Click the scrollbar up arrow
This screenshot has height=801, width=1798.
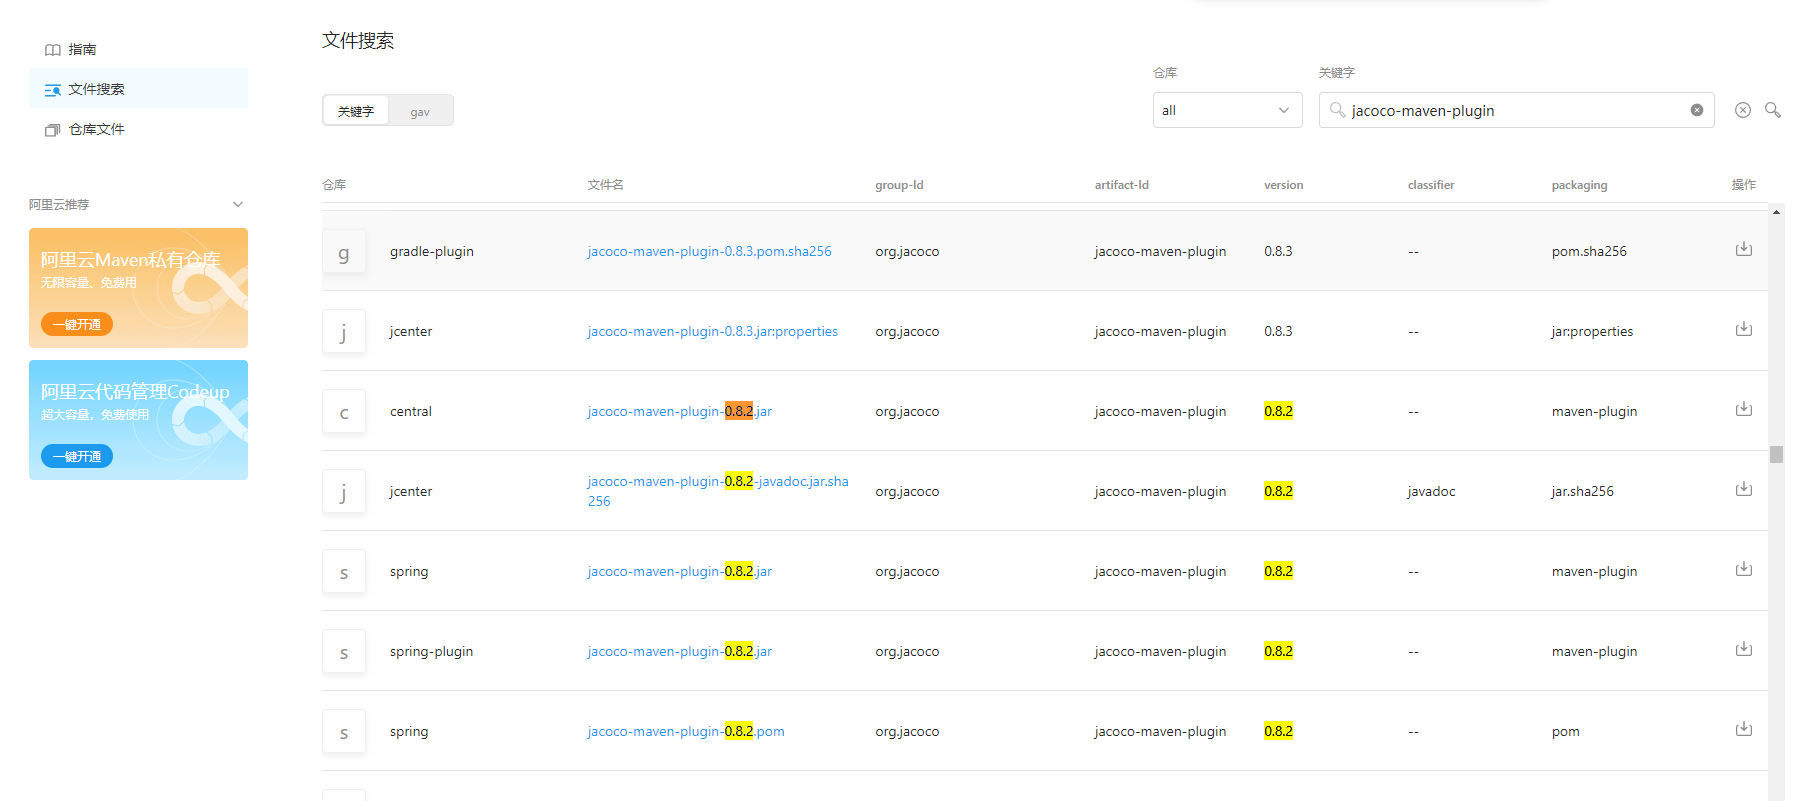click(1776, 212)
